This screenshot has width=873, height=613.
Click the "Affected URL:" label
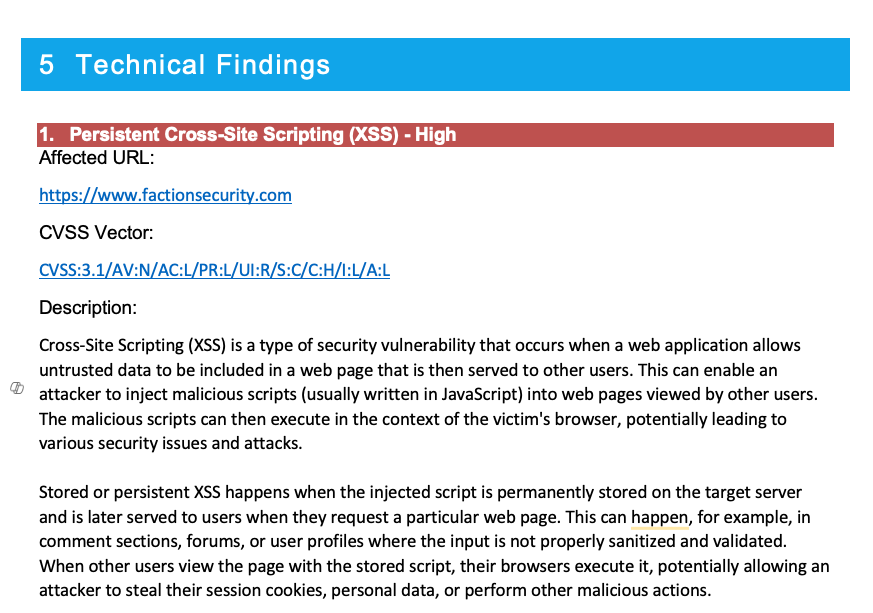click(96, 158)
